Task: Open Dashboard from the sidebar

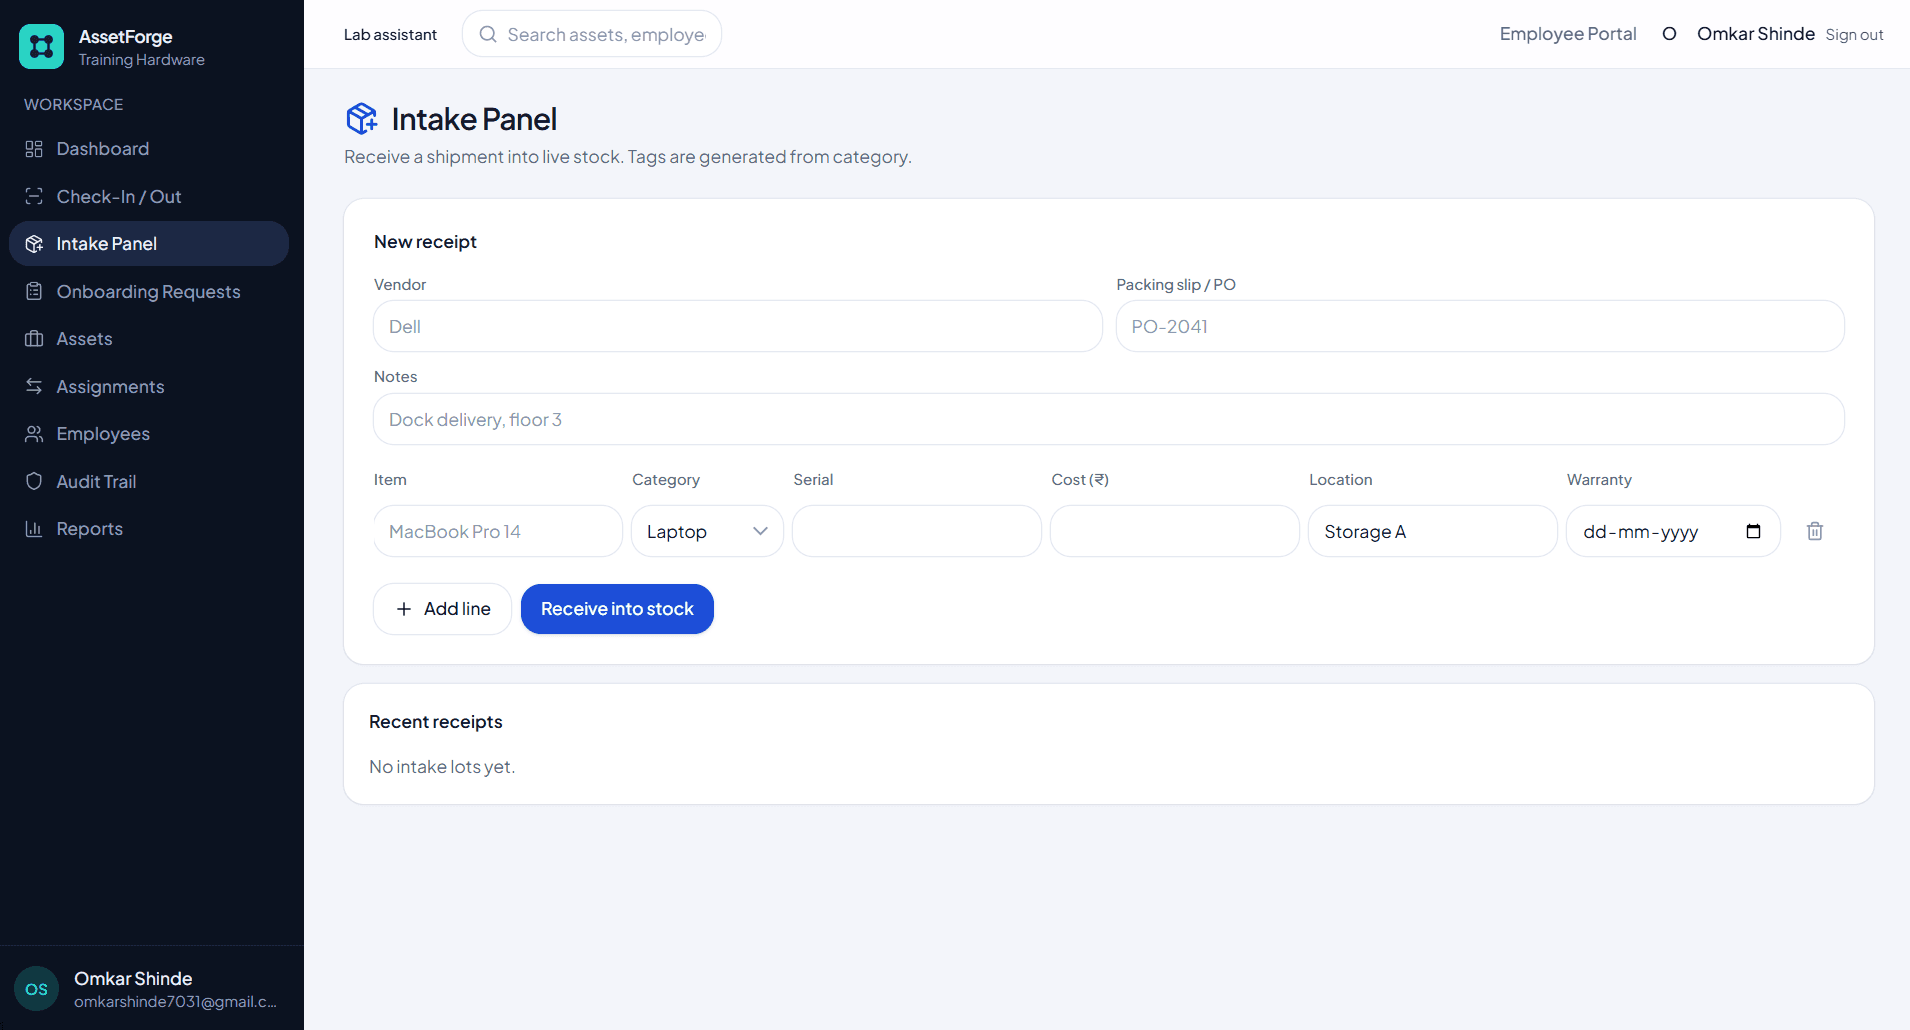Action: pyautogui.click(x=149, y=149)
